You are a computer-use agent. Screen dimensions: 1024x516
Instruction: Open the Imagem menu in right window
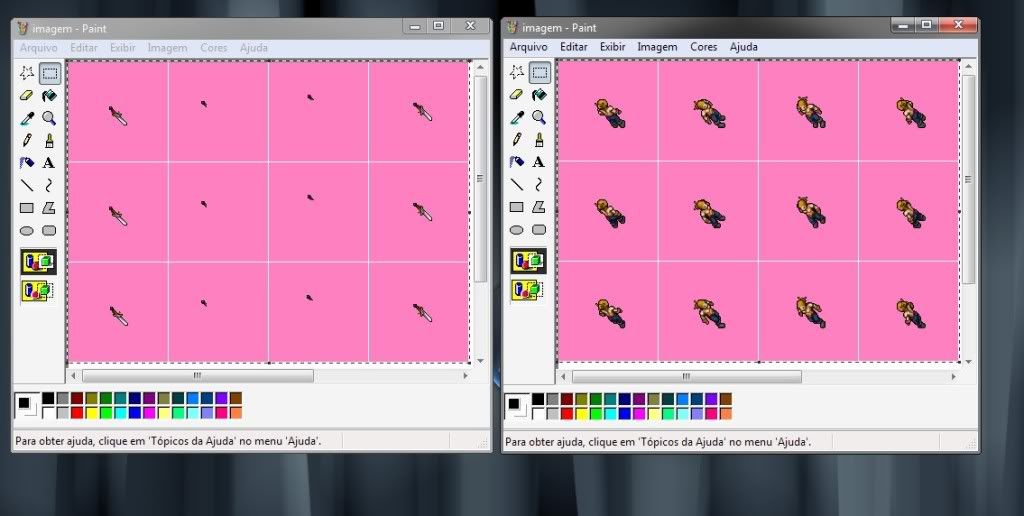coord(657,47)
